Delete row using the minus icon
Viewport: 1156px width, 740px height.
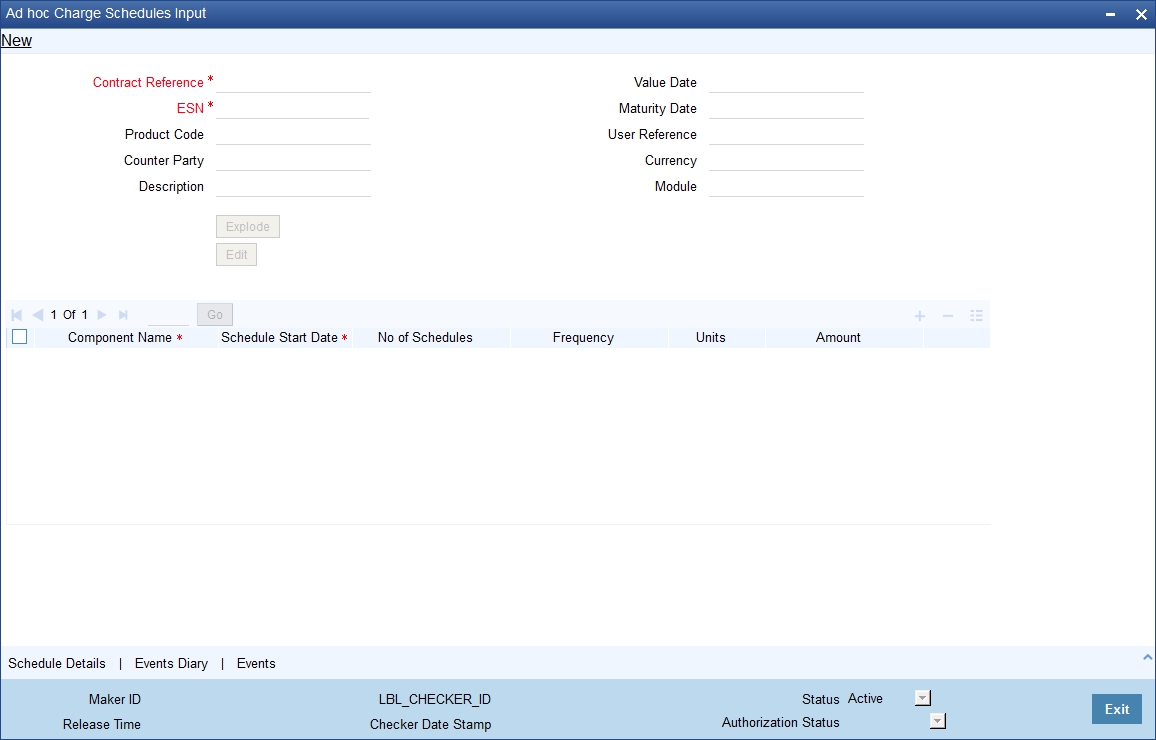click(948, 315)
